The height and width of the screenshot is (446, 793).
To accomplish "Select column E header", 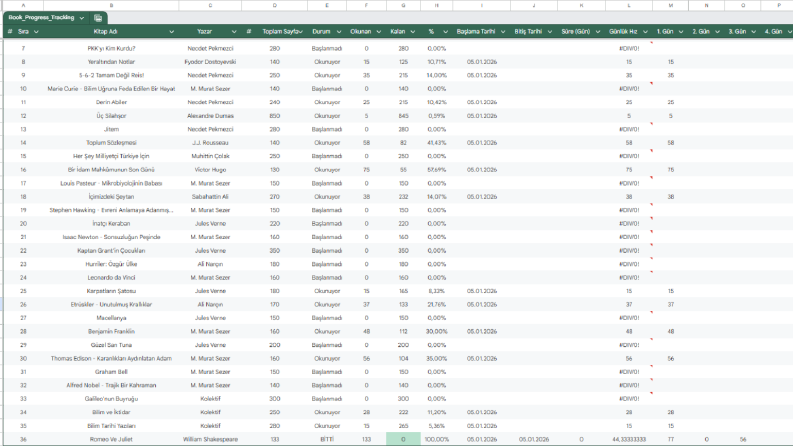I will 327,5.
